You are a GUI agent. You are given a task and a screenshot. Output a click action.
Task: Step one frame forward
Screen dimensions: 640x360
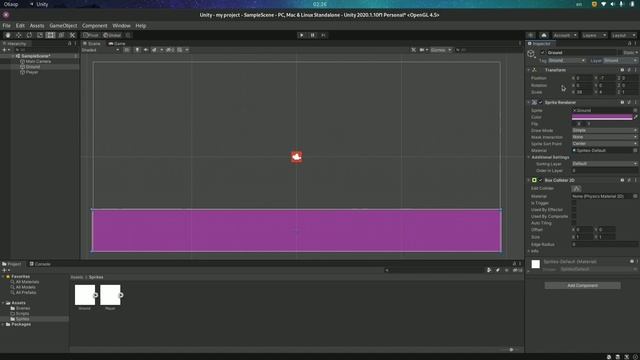pos(323,35)
